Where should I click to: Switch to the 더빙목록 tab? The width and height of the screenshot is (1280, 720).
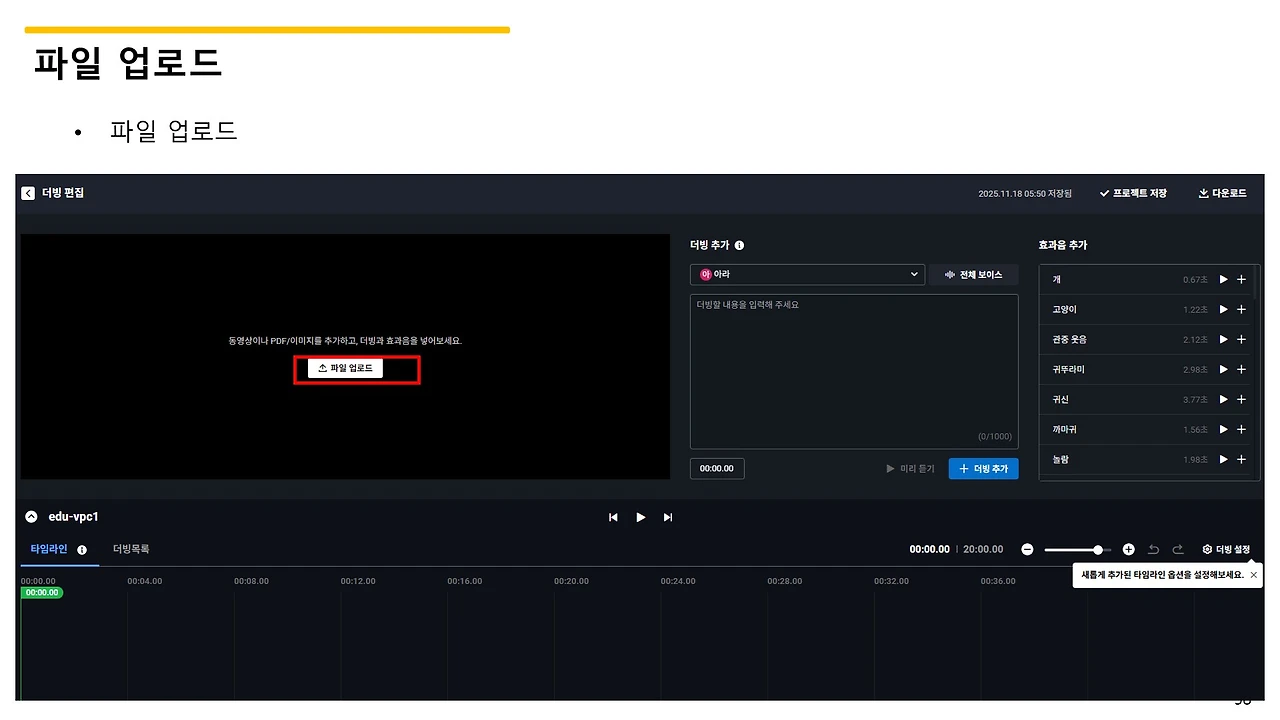coord(131,549)
